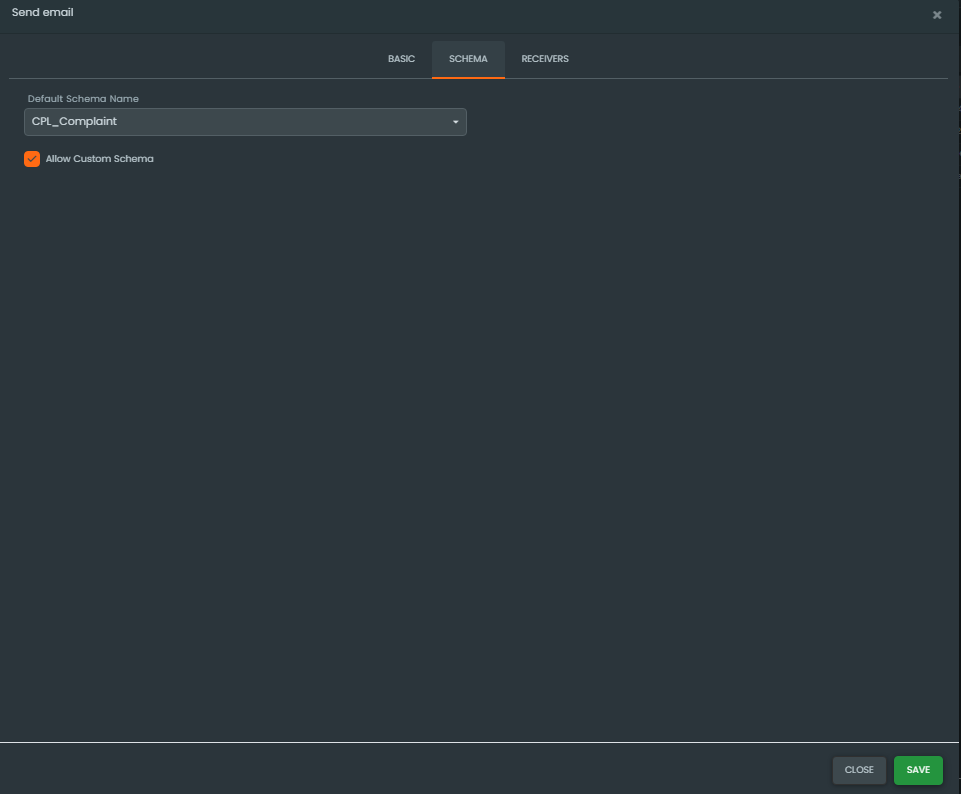961x794 pixels.
Task: Close the Send email dialog with X icon
Action: 937,15
